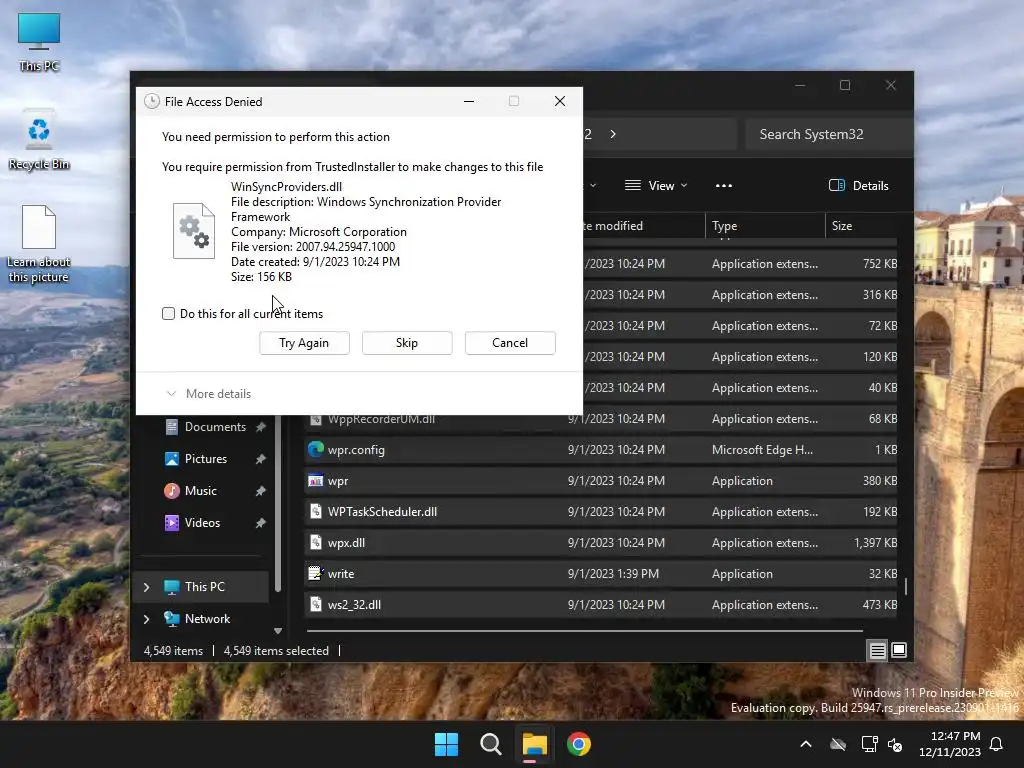Click File Explorer on the taskbar
Viewport: 1024px width, 768px height.
click(534, 744)
